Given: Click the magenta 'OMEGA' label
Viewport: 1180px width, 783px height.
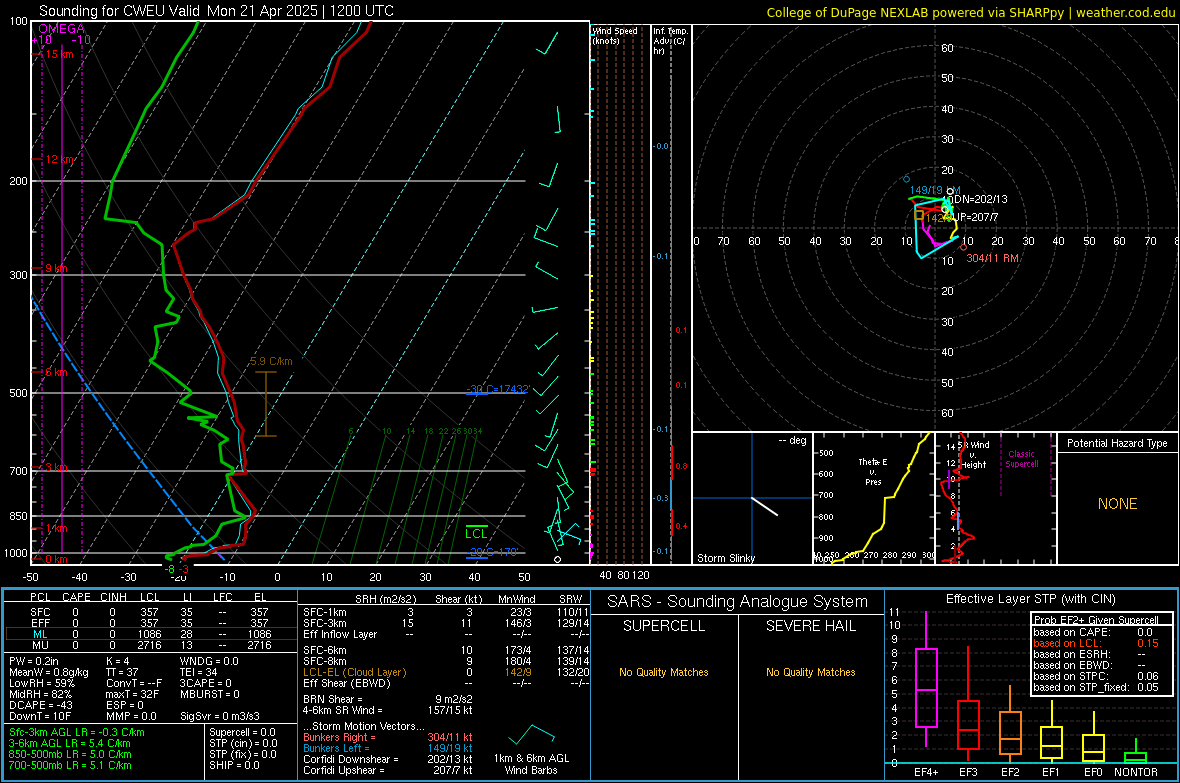Looking at the screenshot, I should point(61,29).
